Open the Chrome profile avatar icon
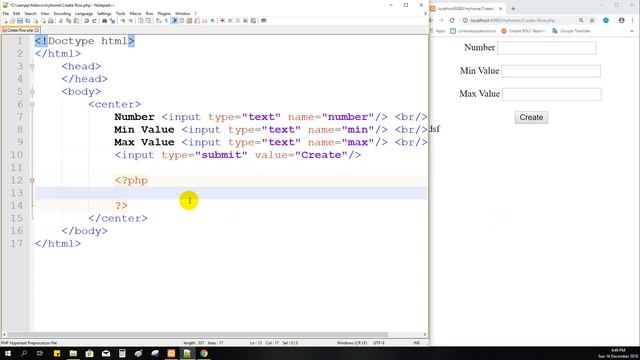The image size is (640, 360). click(x=621, y=20)
